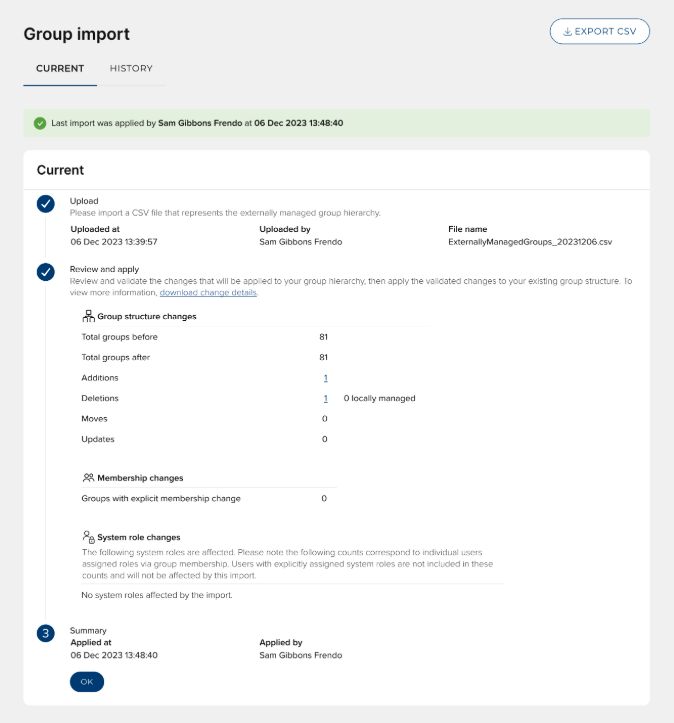This screenshot has height=723, width=674.
Task: Click the Export CSV button
Action: click(600, 32)
